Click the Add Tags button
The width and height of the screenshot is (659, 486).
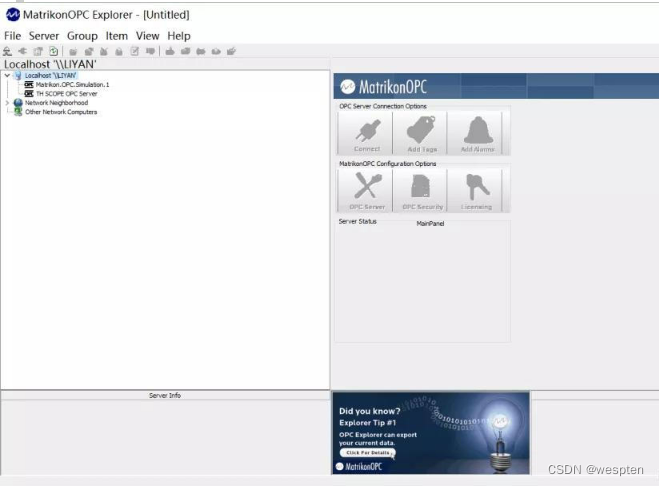422,134
